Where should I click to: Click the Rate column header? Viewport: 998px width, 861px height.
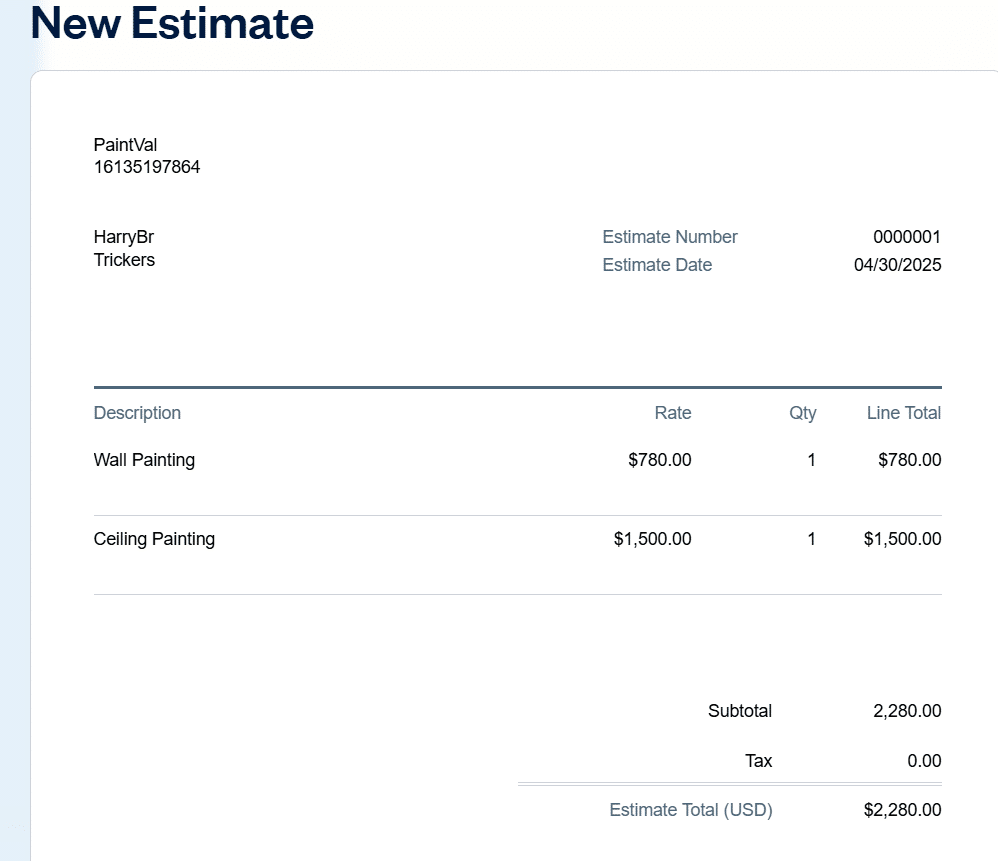point(672,412)
